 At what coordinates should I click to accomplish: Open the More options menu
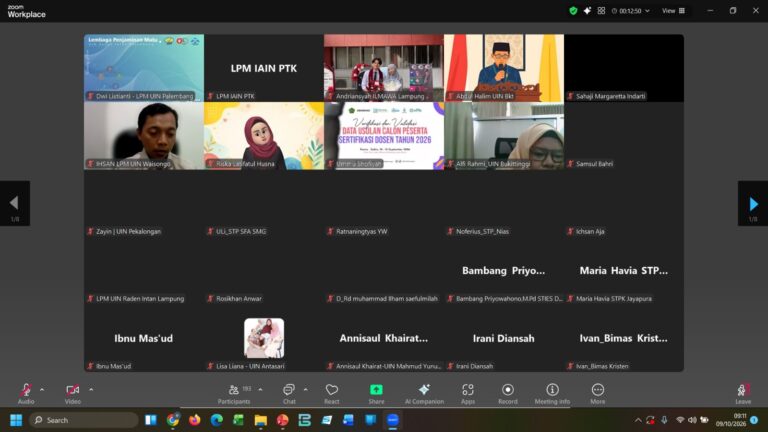598,394
